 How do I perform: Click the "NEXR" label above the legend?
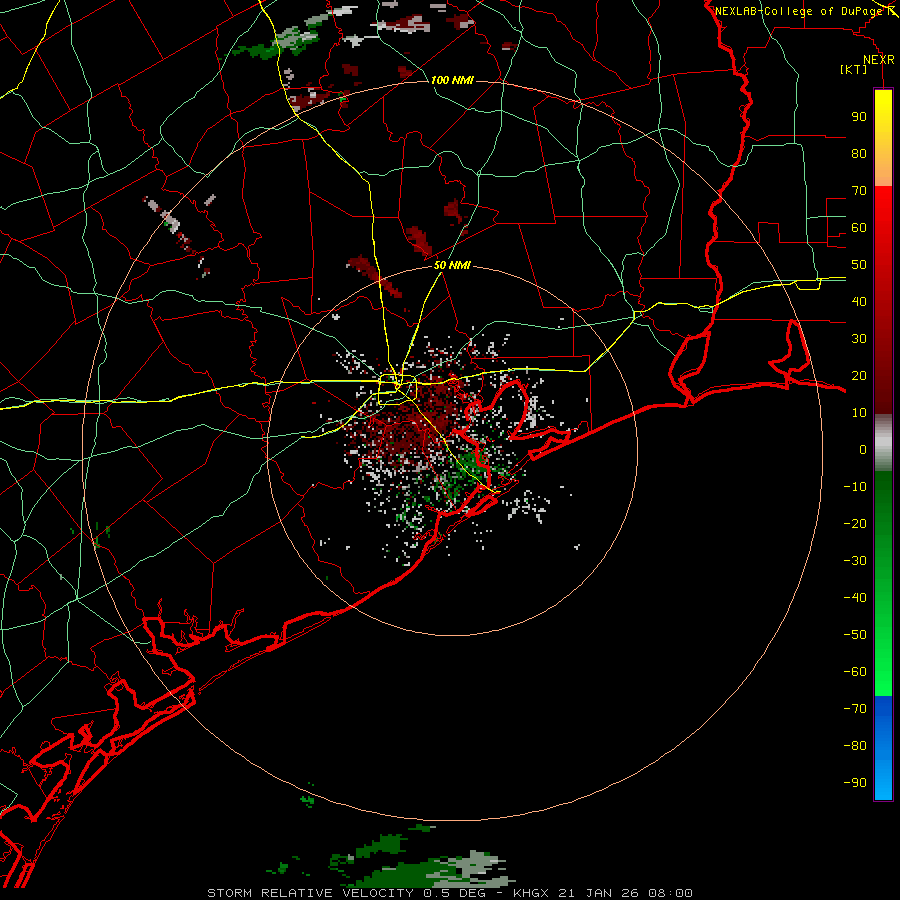(x=879, y=60)
